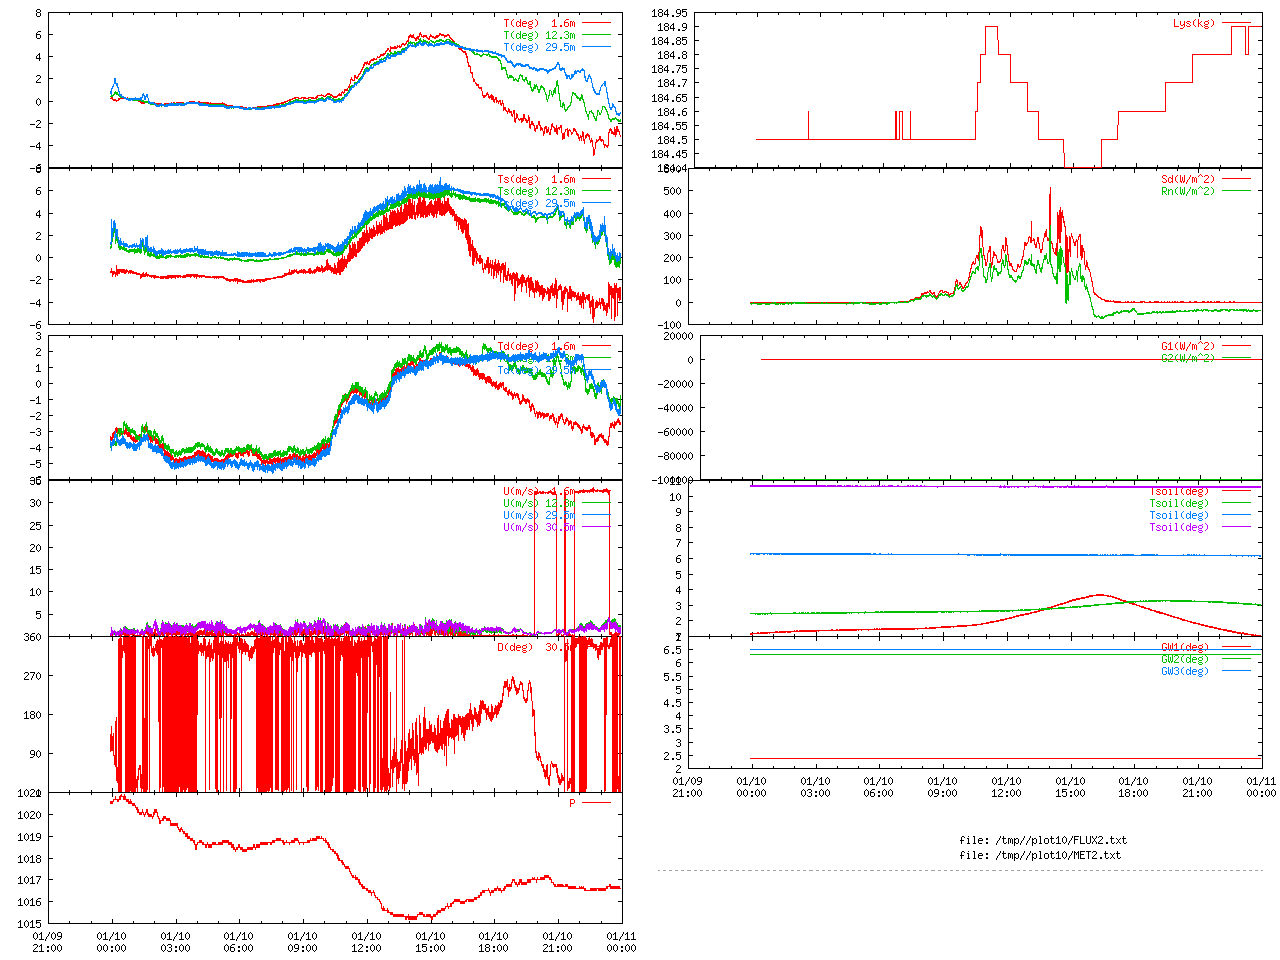The height and width of the screenshot is (960, 1280).
Task: Select the D(deg) 30.5m legend entry
Action: tap(553, 647)
